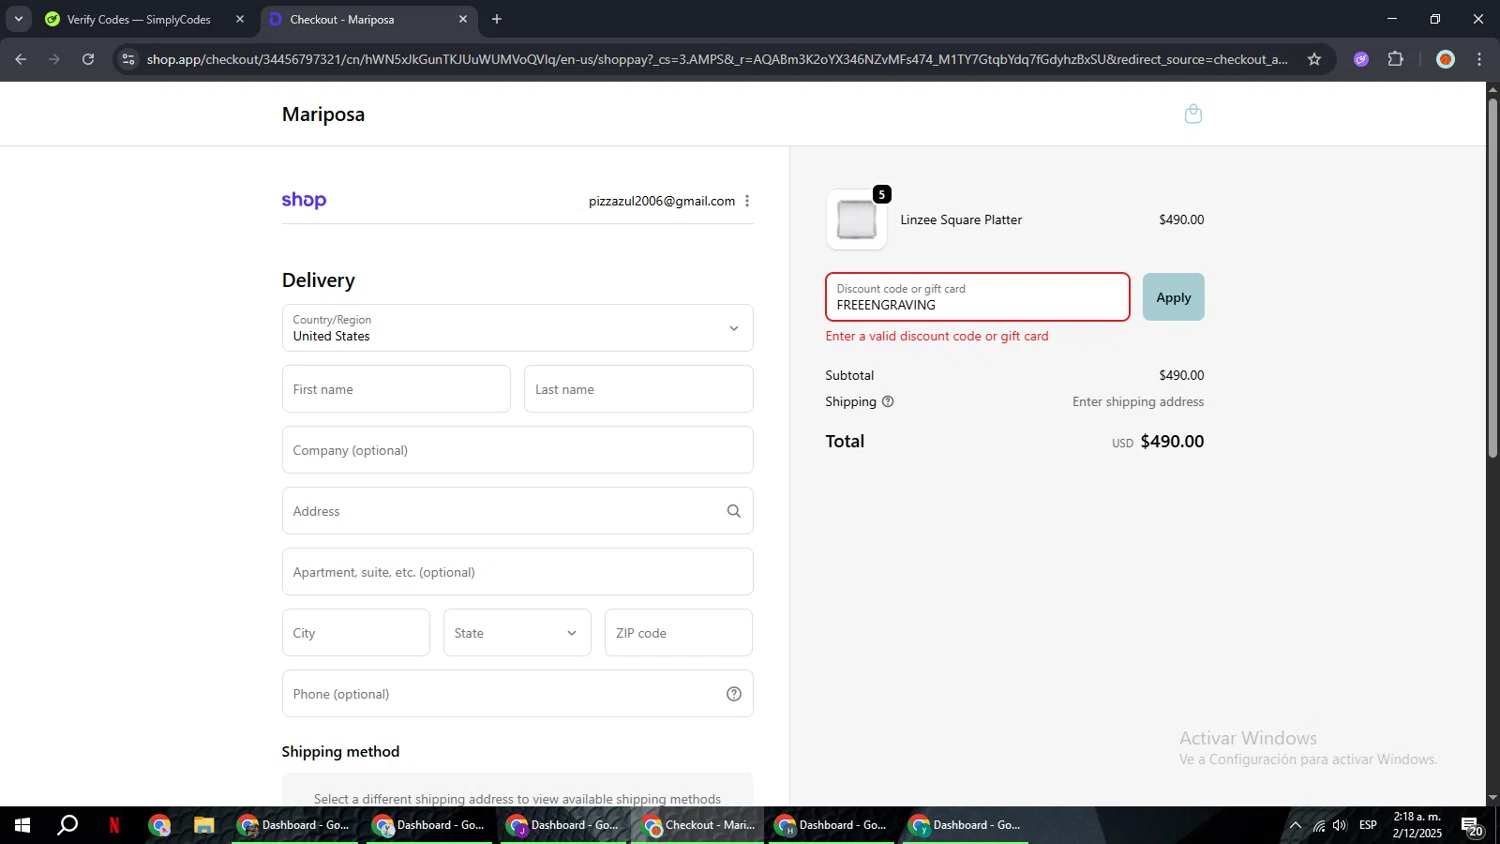1500x844 pixels.
Task: Focus the First name field
Action: coord(396,389)
